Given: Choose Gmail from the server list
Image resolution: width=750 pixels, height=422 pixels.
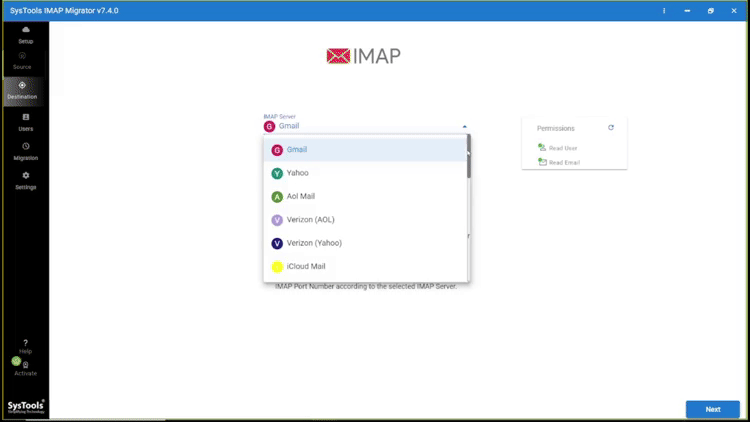Looking at the screenshot, I should [x=365, y=150].
